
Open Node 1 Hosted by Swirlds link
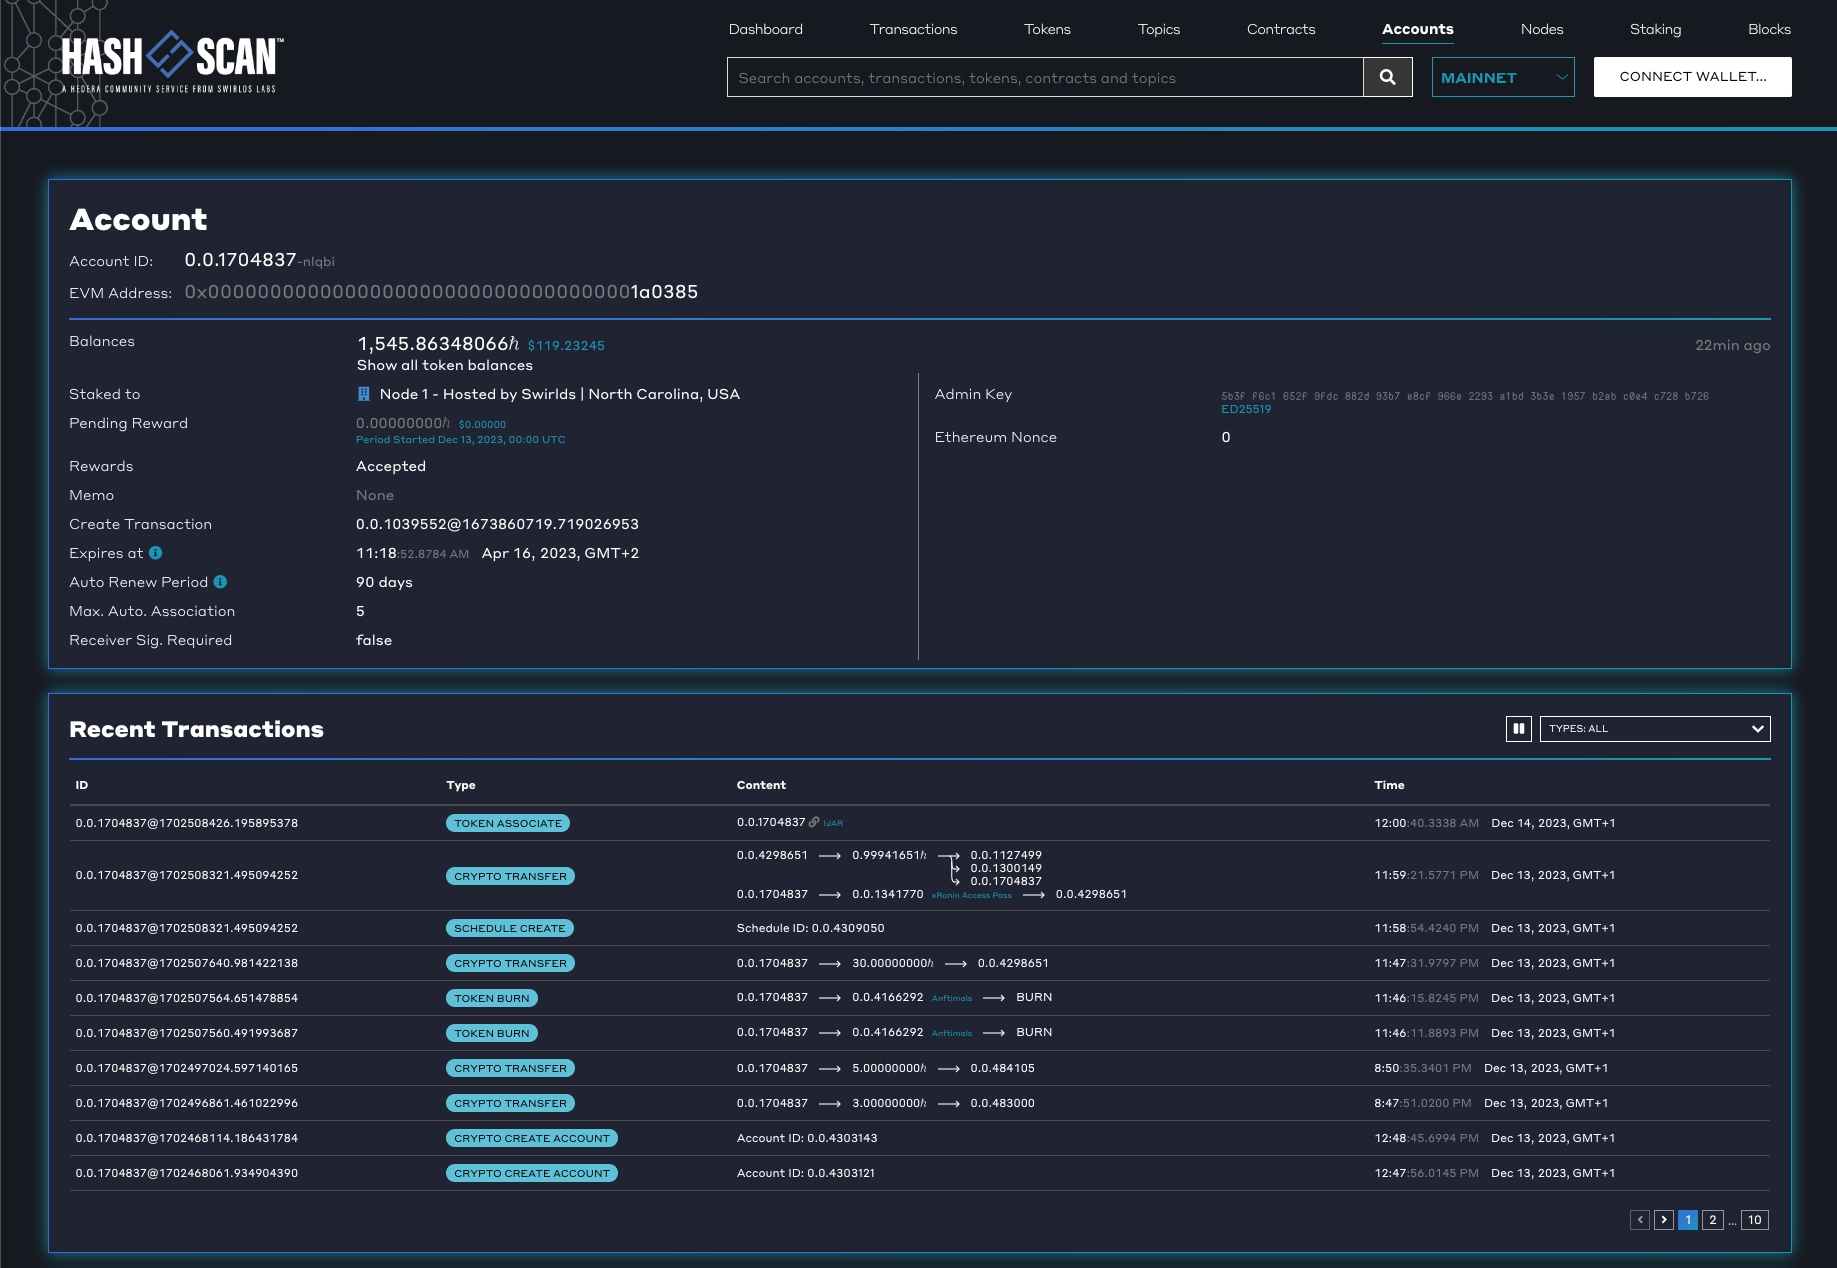tap(559, 394)
